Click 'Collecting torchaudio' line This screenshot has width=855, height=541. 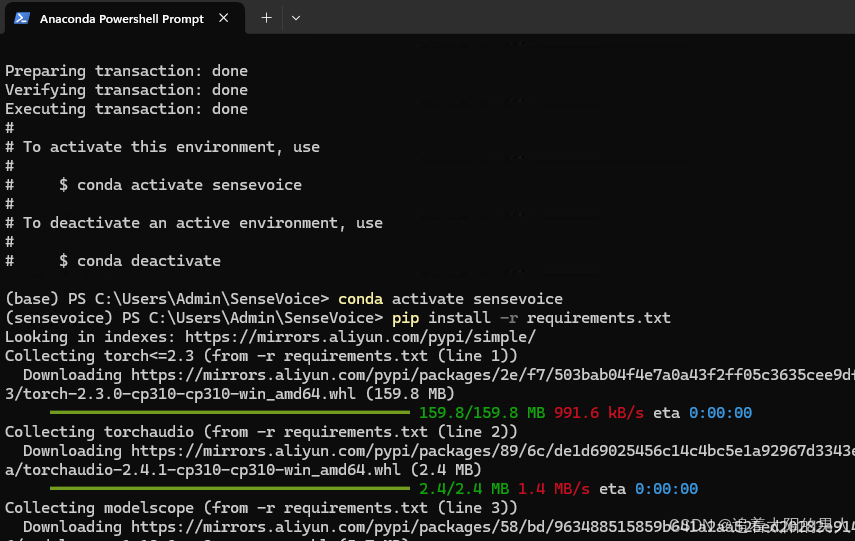(x=261, y=432)
